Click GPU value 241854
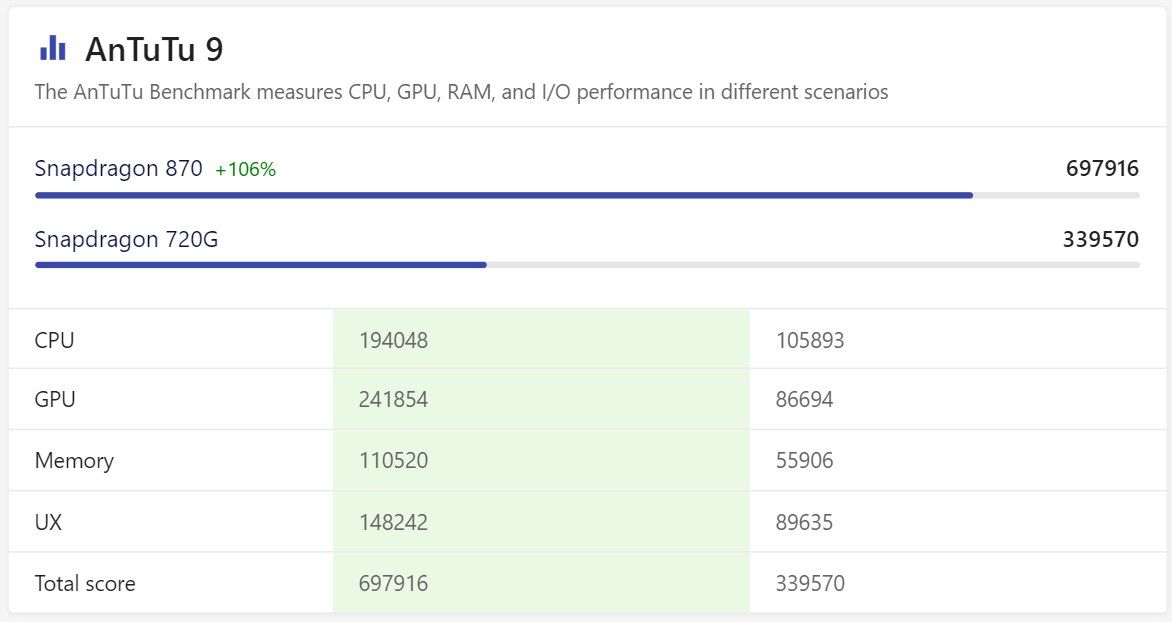 tap(393, 399)
